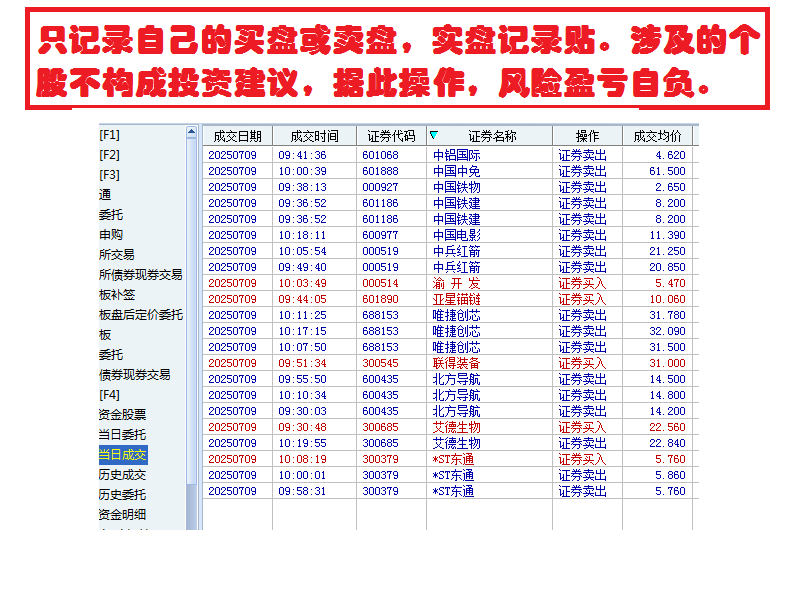Image resolution: width=797 pixels, height=598 pixels.
Task: Click stock code 600977
Action: pyautogui.click(x=380, y=235)
